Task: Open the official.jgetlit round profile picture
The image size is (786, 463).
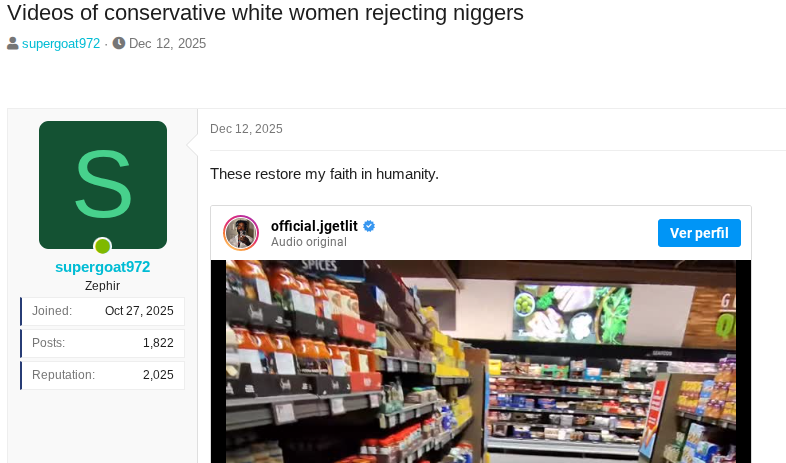Action: coord(241,233)
